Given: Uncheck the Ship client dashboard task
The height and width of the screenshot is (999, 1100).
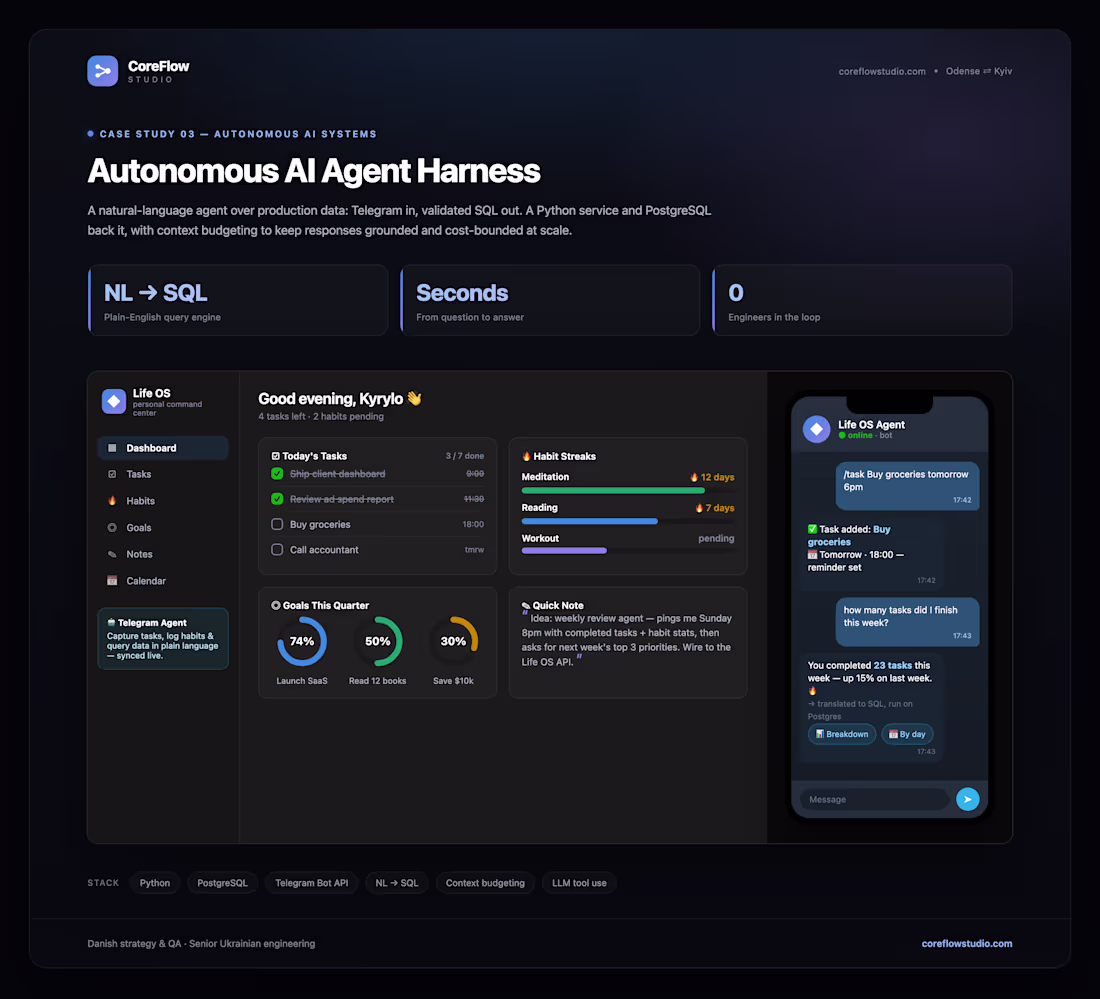Looking at the screenshot, I should tap(277, 474).
